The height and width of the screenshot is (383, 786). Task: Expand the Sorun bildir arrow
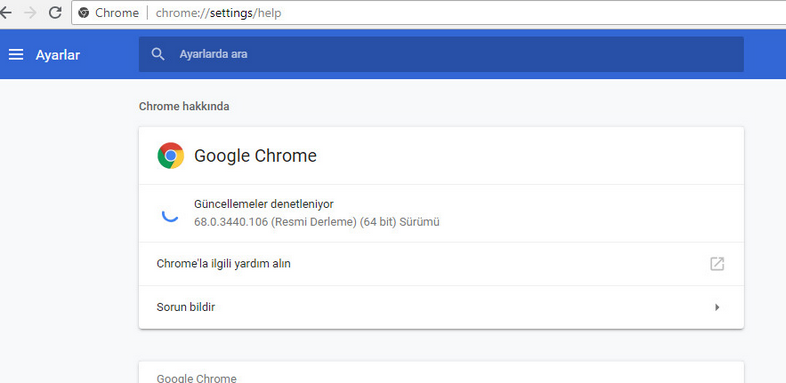point(717,307)
